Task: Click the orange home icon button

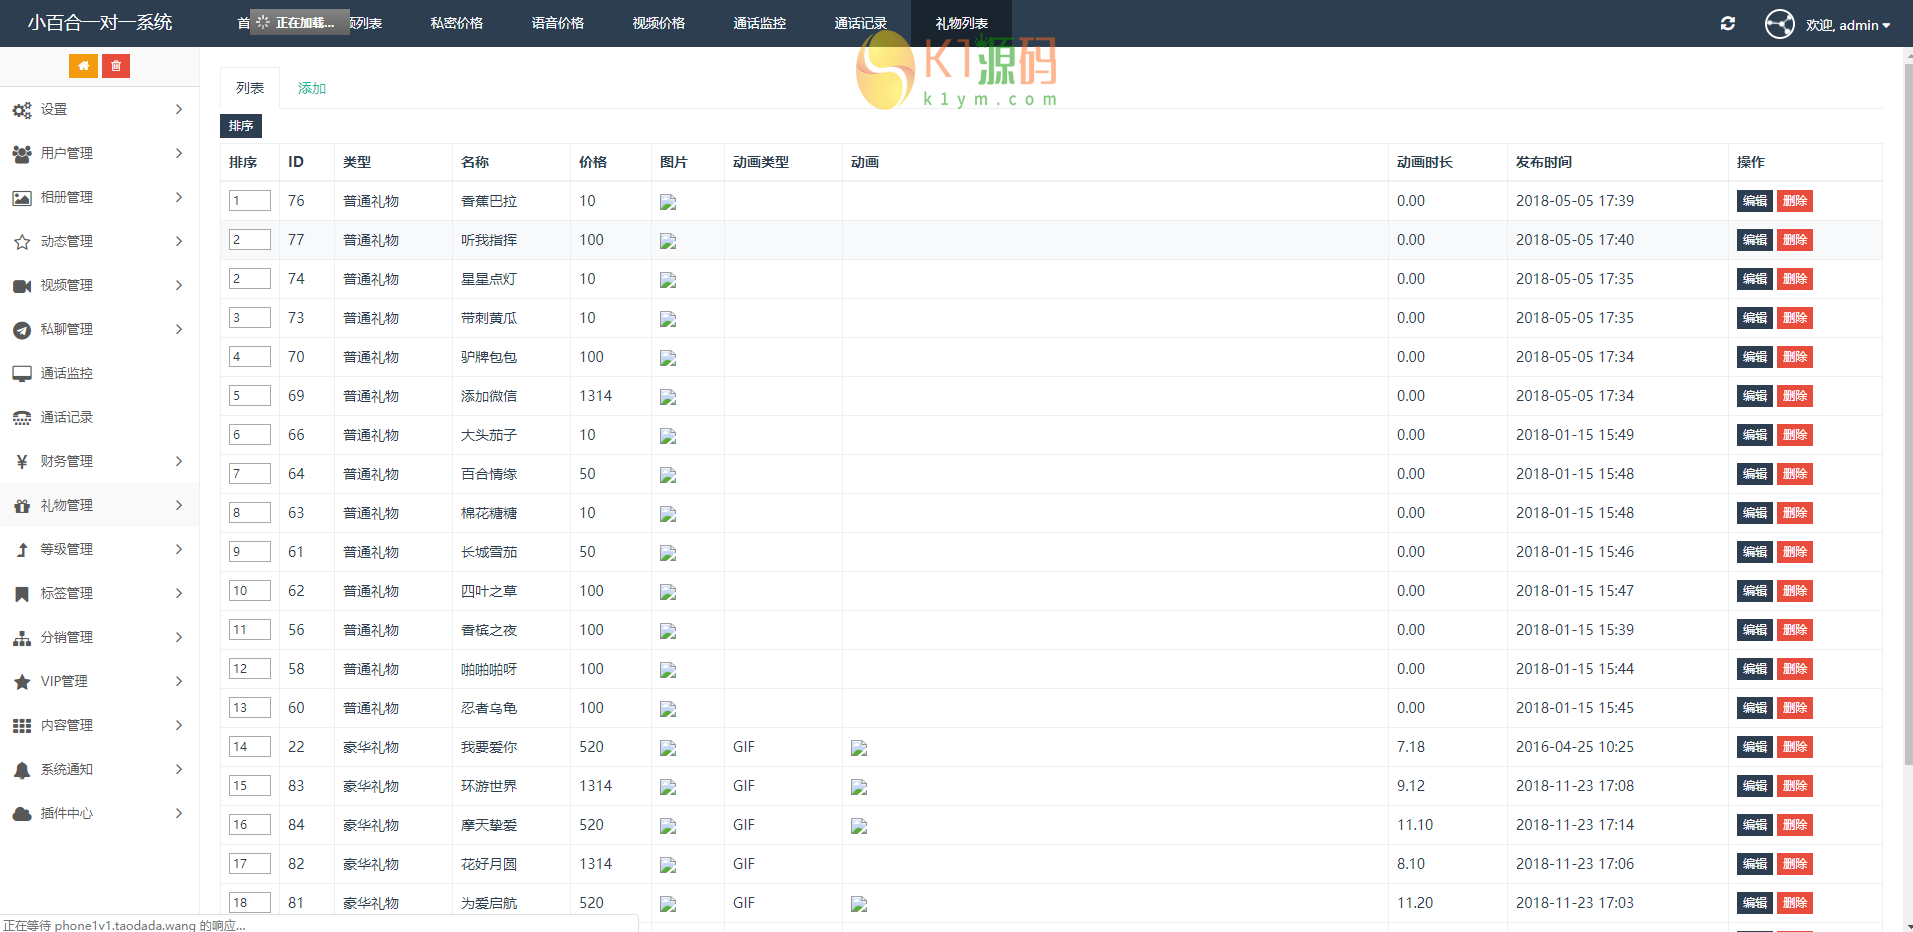Action: tap(83, 66)
